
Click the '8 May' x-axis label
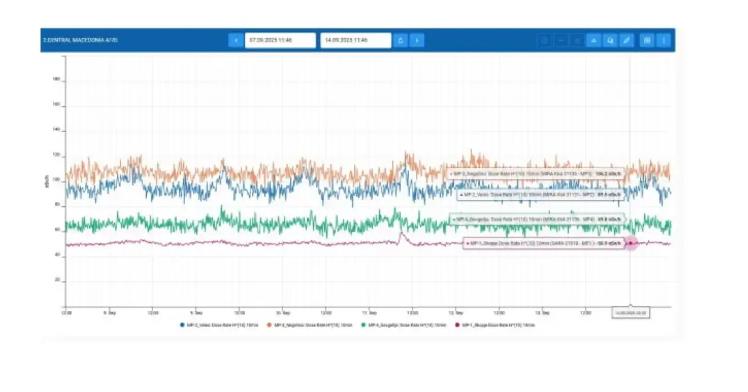coord(109,313)
